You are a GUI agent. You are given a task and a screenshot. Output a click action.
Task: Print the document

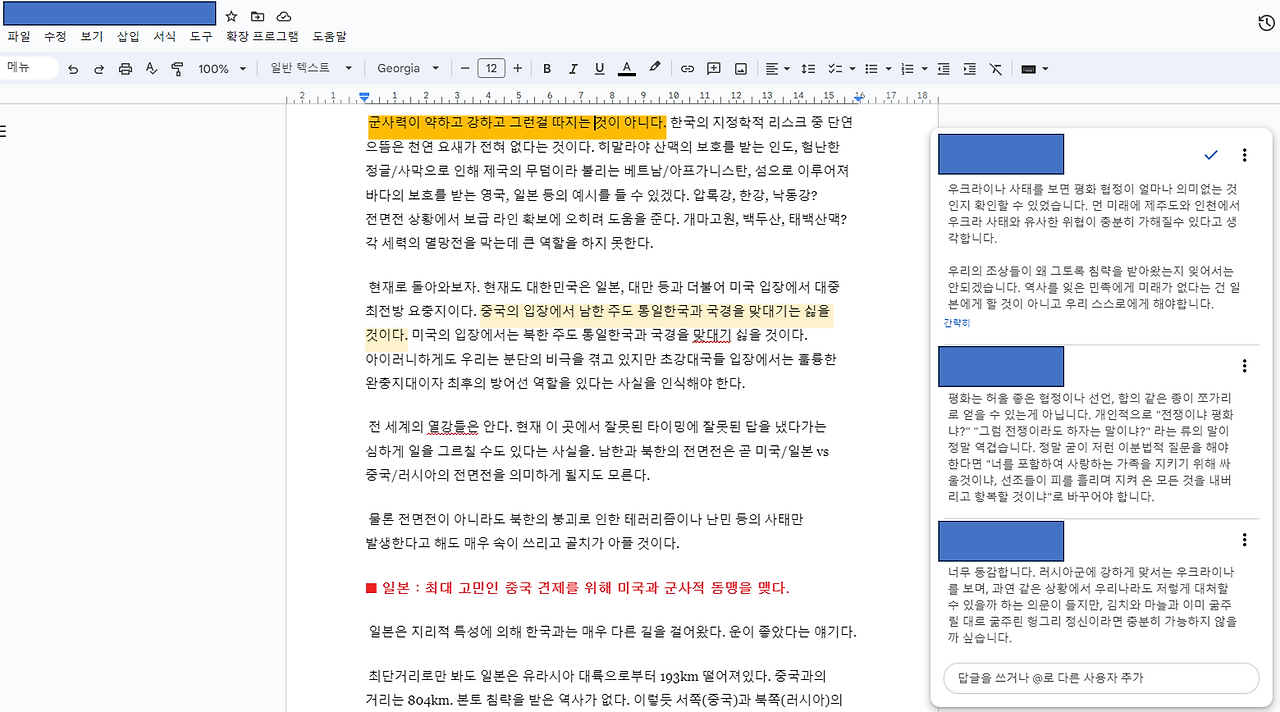[125, 69]
